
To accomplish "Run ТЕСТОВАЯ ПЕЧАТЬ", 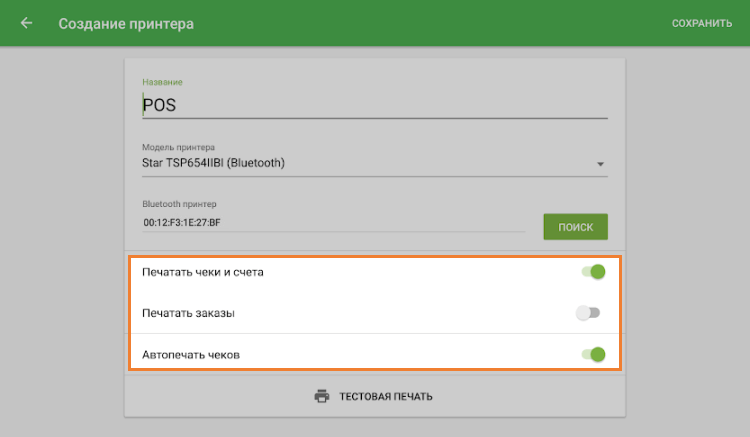I will (x=385, y=396).
